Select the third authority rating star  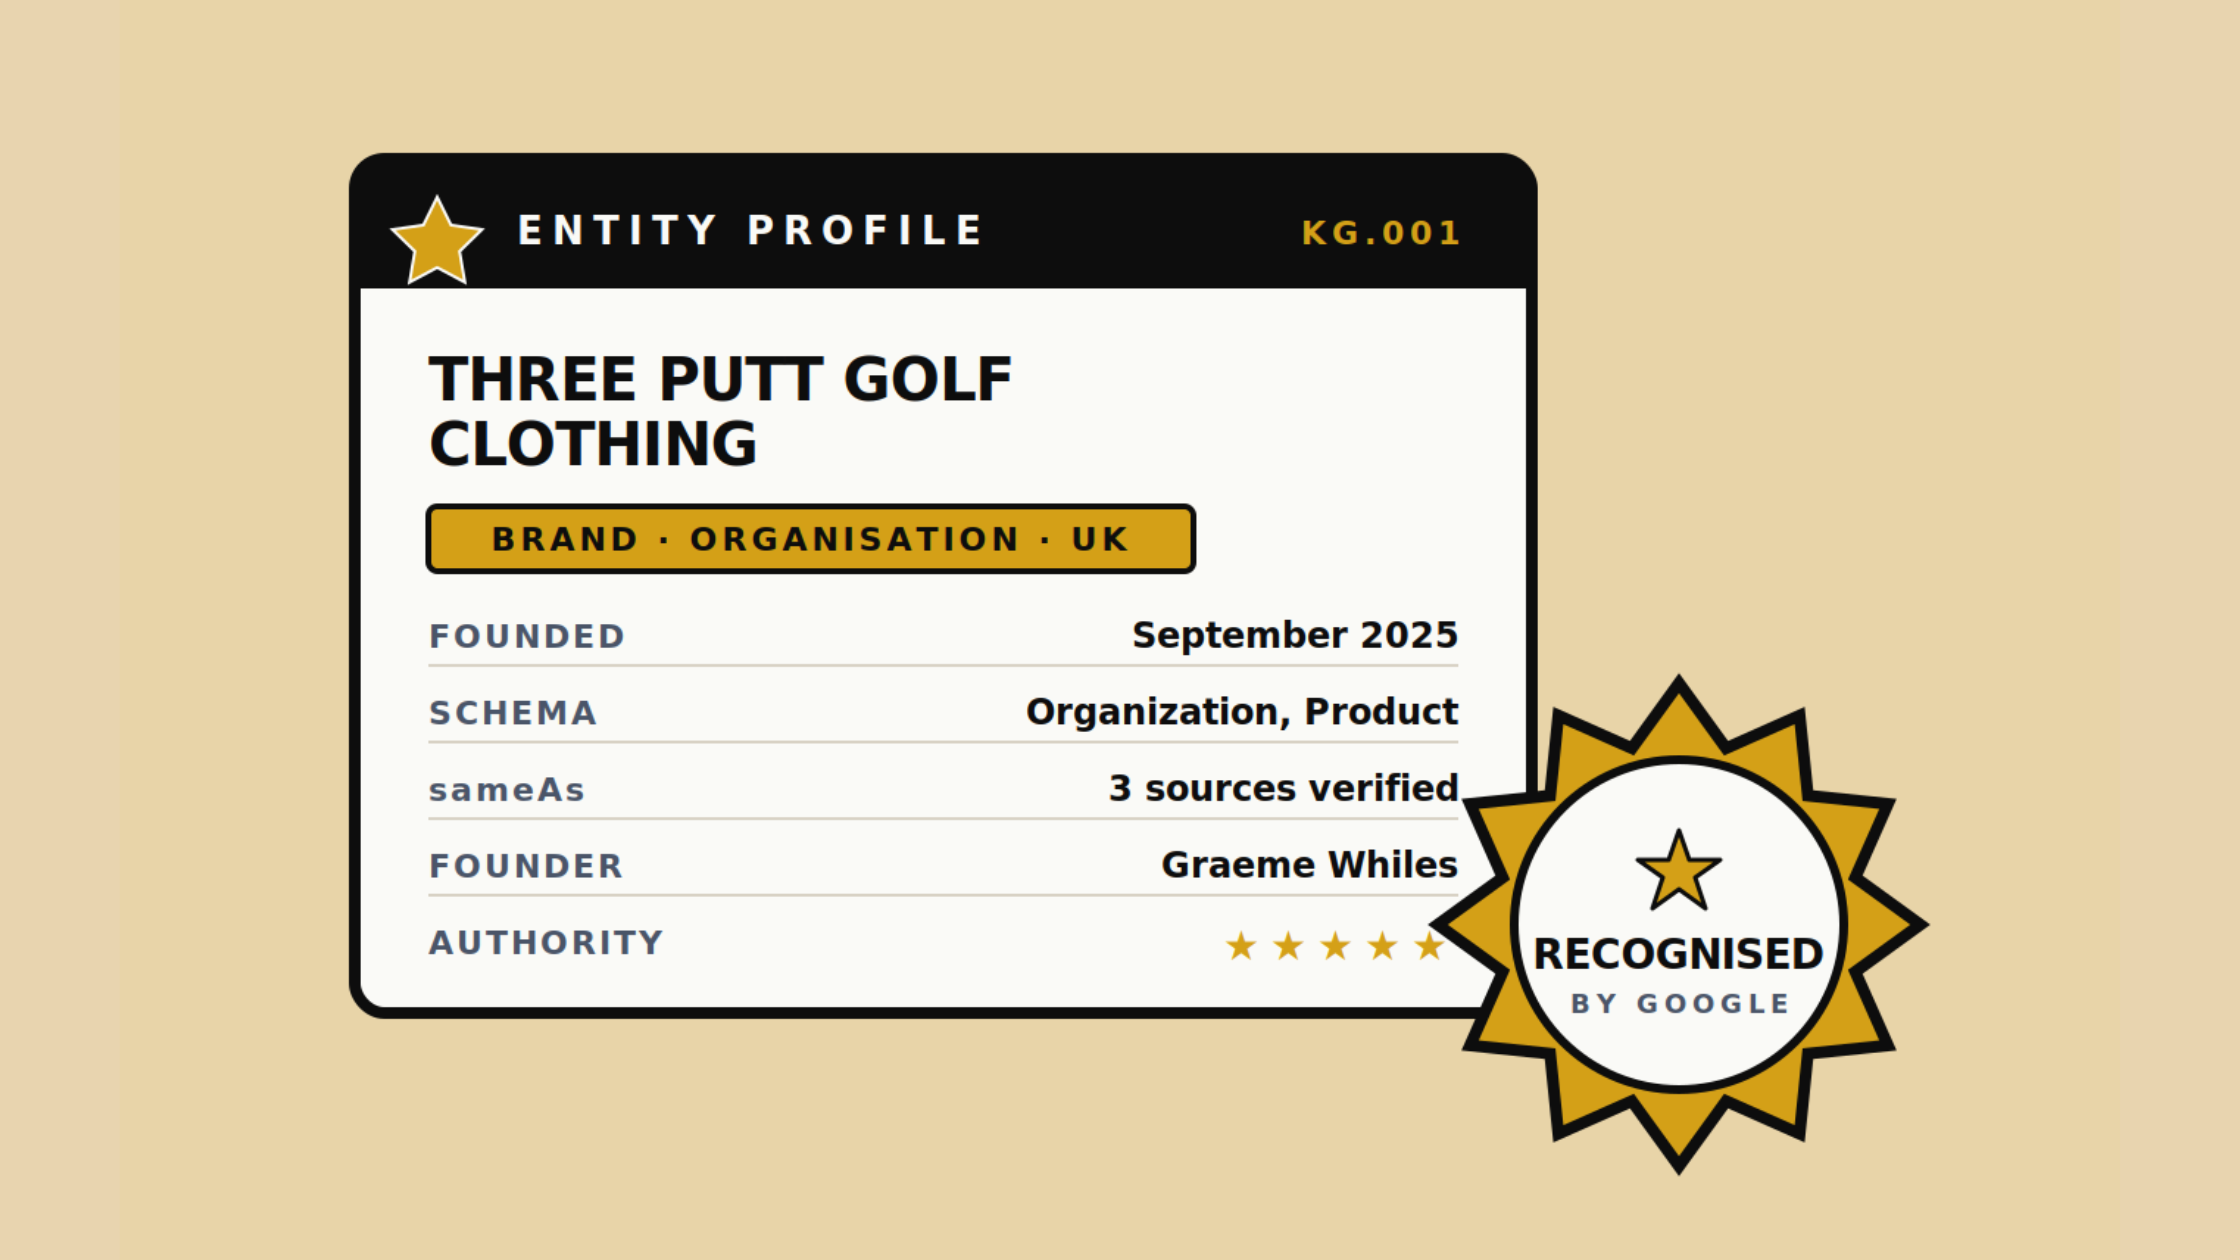[1335, 945]
